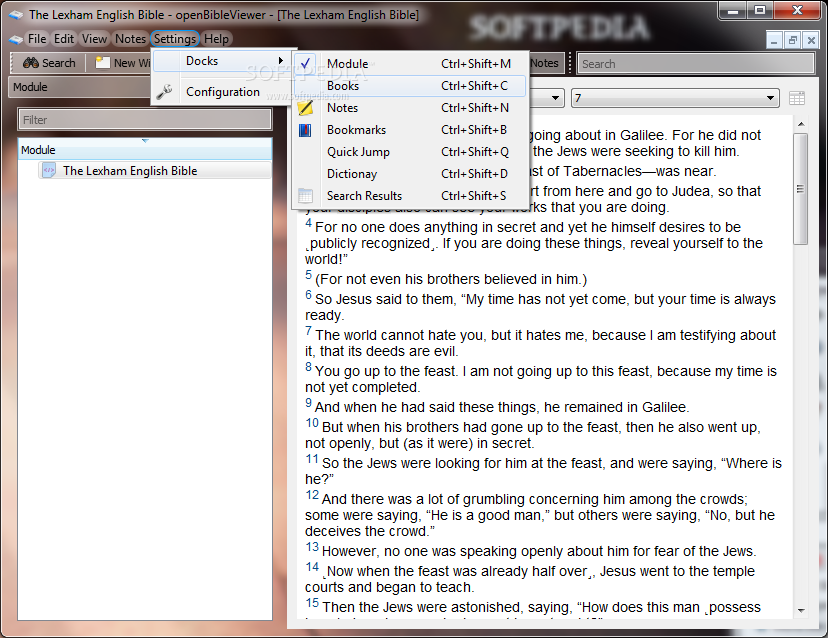Image resolution: width=828 pixels, height=638 pixels.
Task: Open the Notes menu in menu bar
Action: point(130,39)
